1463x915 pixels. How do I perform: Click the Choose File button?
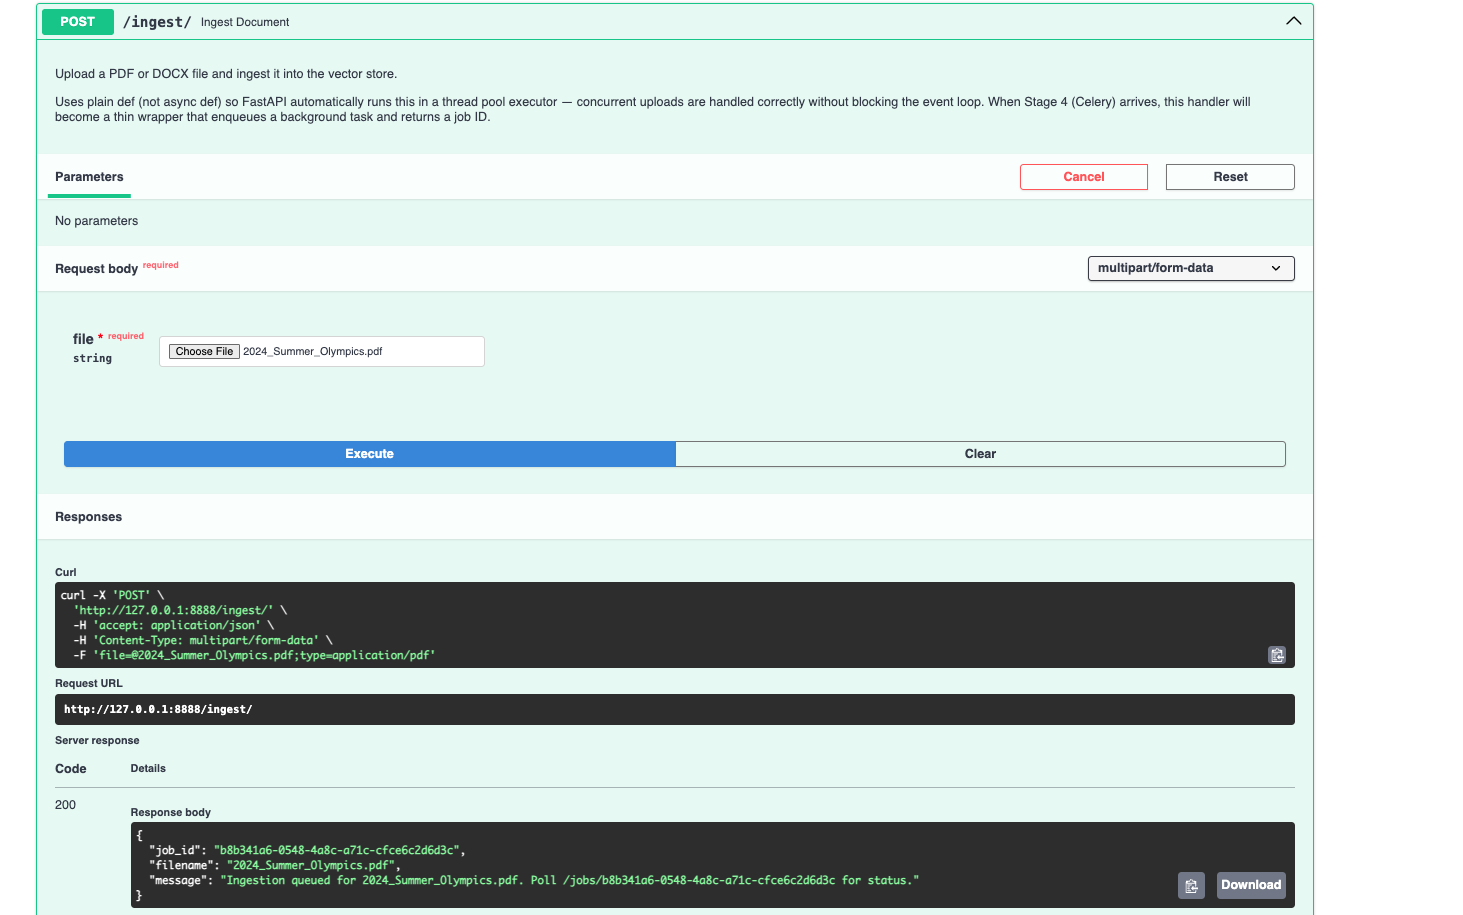click(204, 352)
